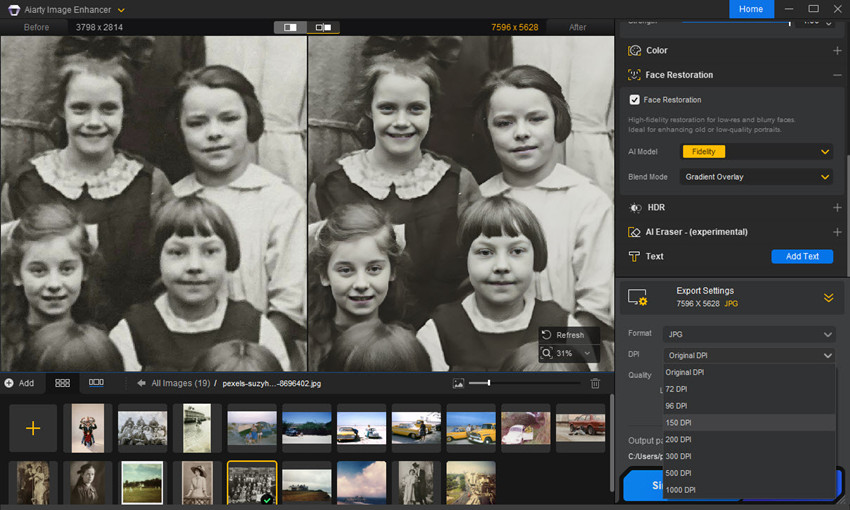Select the group portrait thumbnail in first row
The width and height of the screenshot is (850, 510).
[x=143, y=428]
